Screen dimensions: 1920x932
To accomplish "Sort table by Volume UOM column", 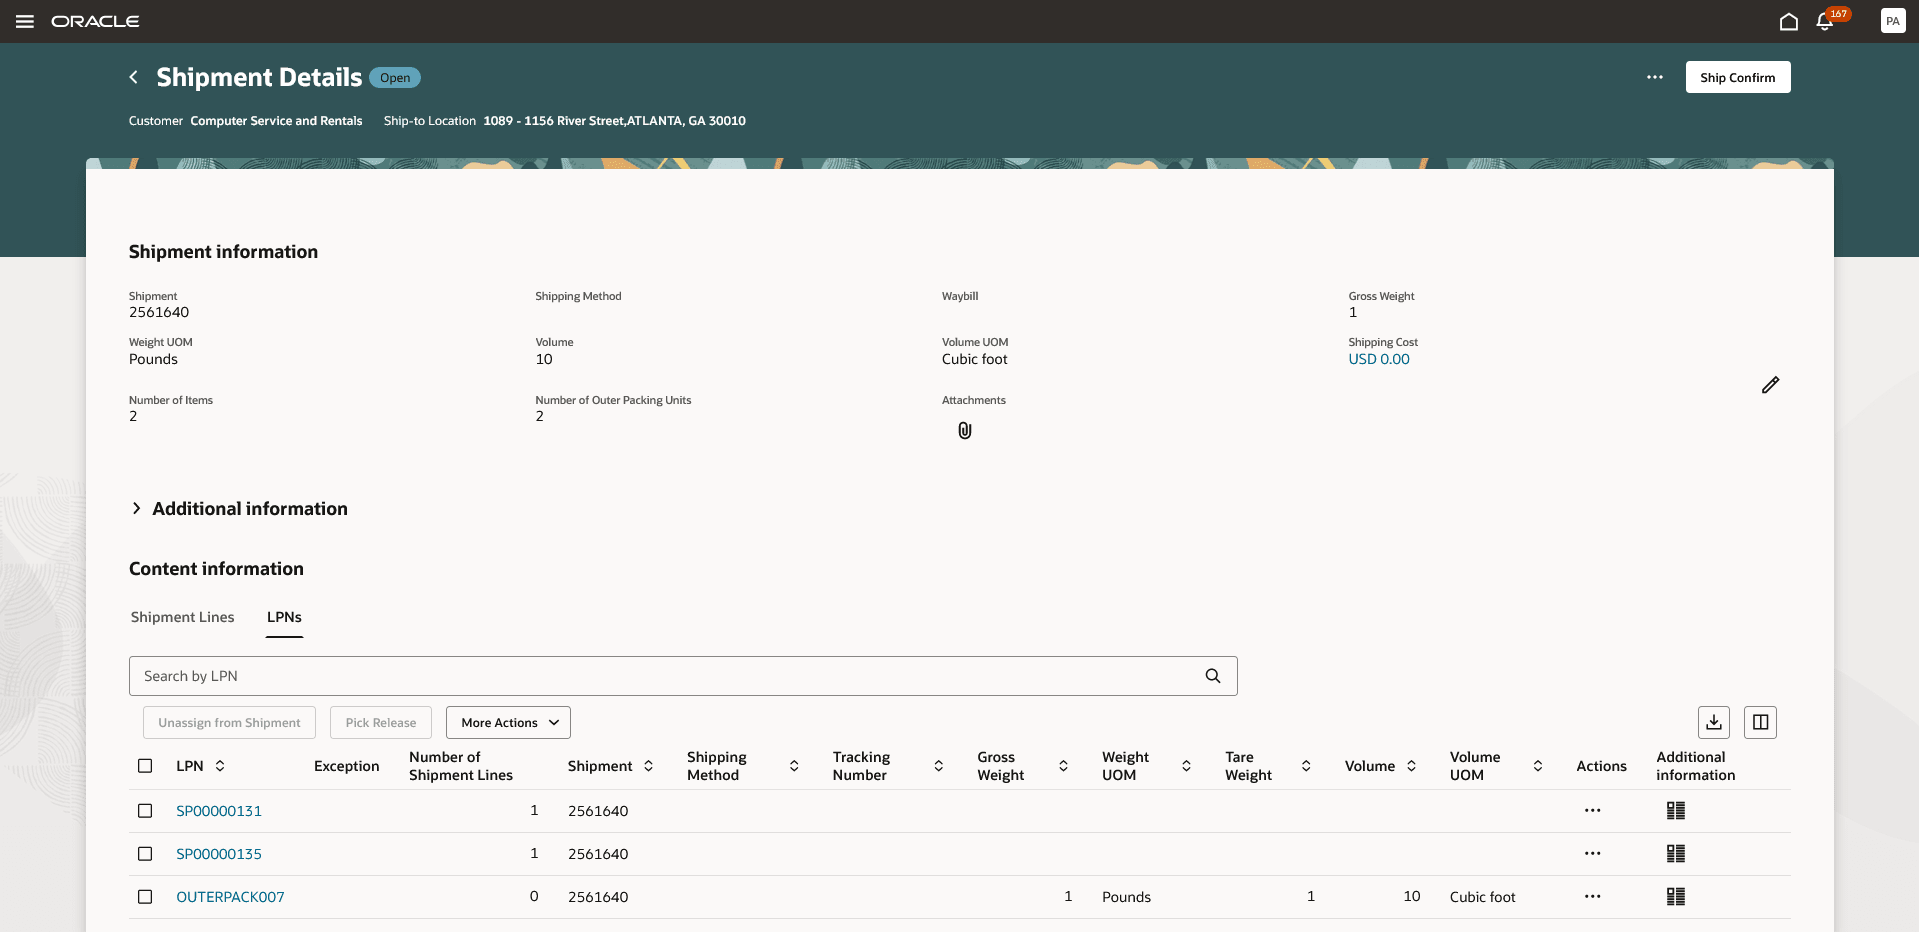I will click(x=1538, y=766).
